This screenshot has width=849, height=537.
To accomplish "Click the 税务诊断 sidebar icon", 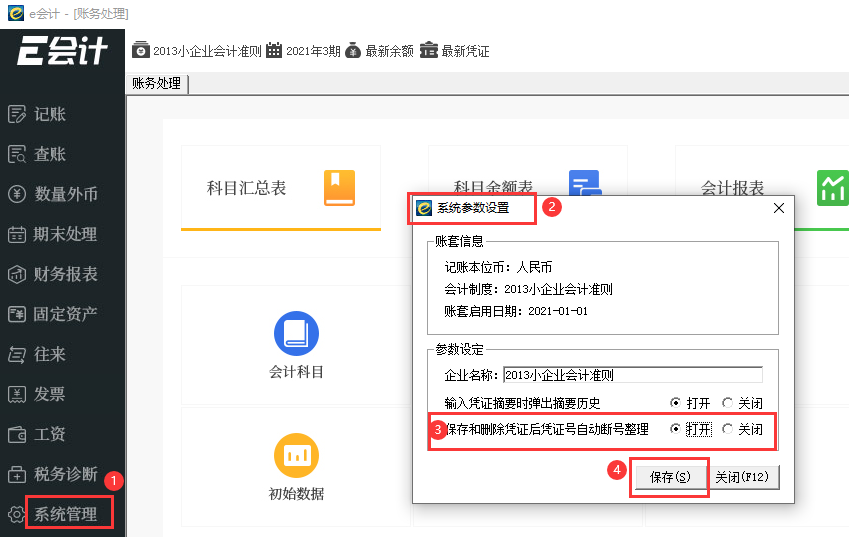I will click(x=17, y=474).
